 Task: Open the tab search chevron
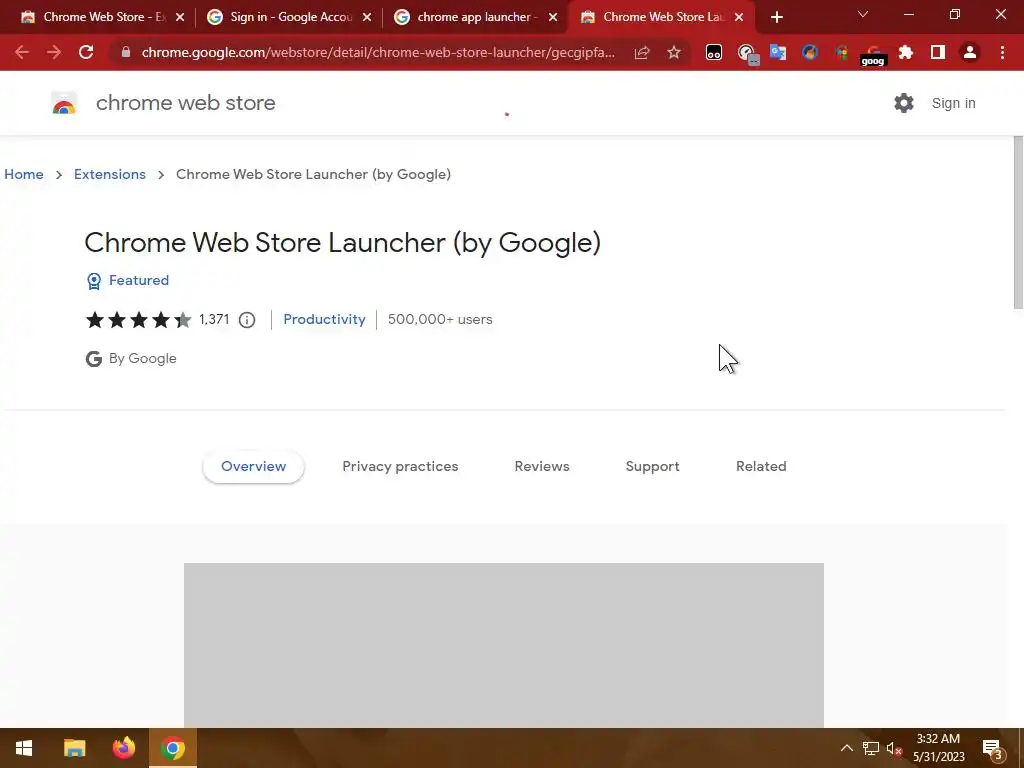click(x=863, y=14)
